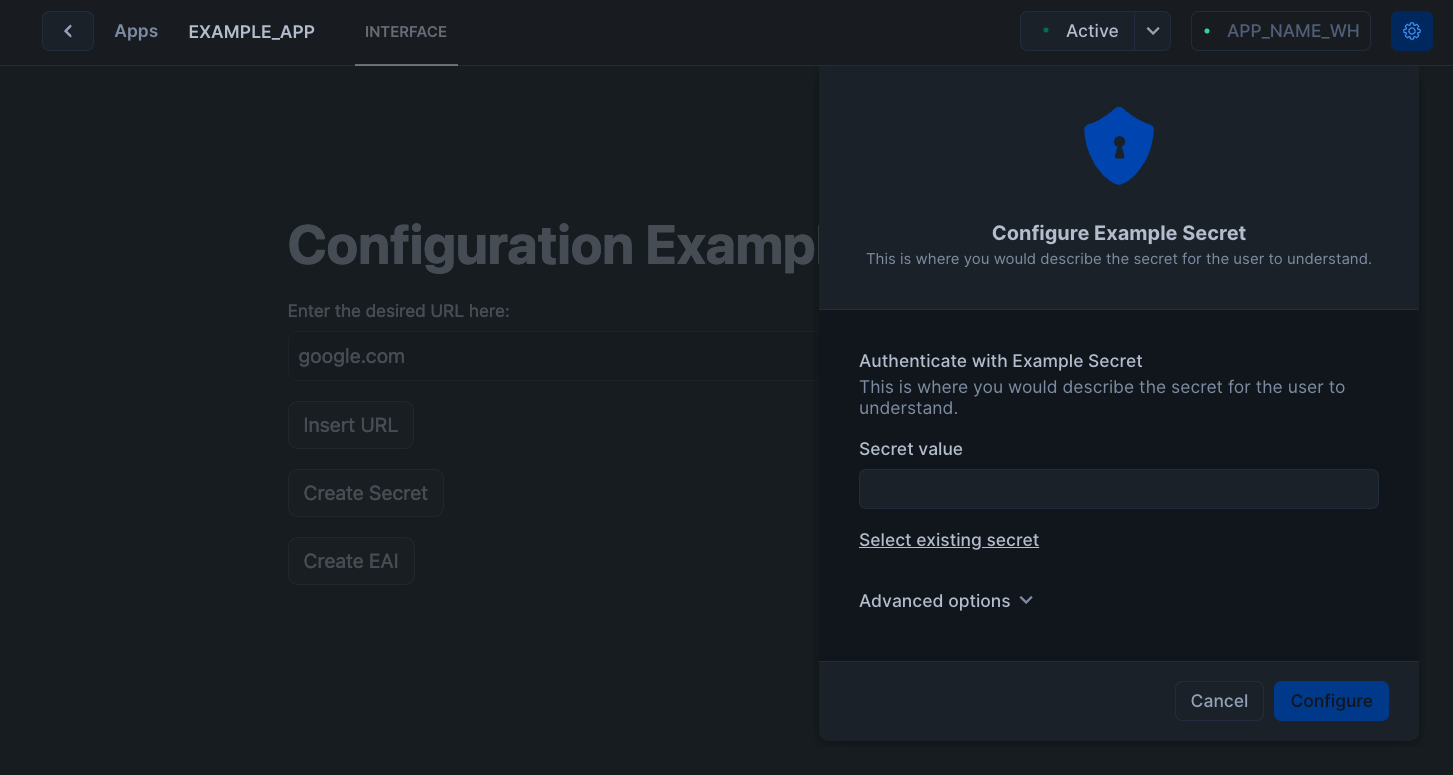Open the Select existing secret link
The image size is (1453, 775).
(948, 540)
